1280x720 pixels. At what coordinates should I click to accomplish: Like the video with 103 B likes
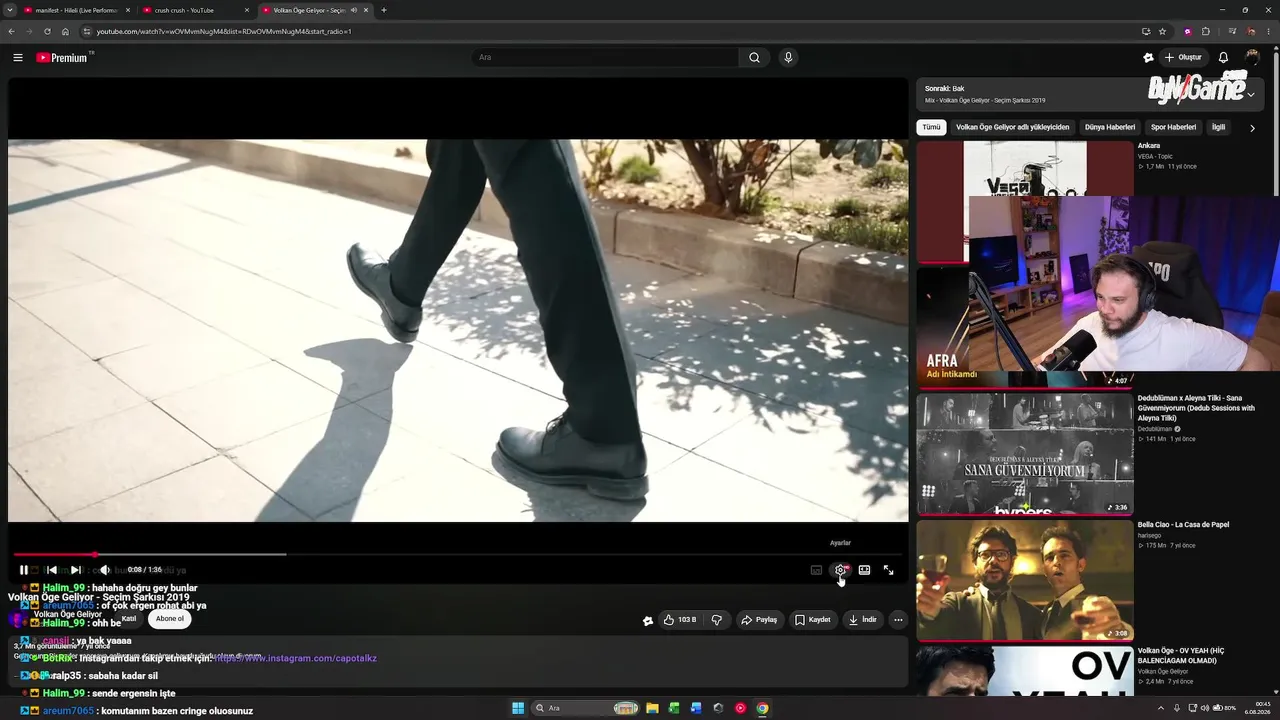pos(680,620)
